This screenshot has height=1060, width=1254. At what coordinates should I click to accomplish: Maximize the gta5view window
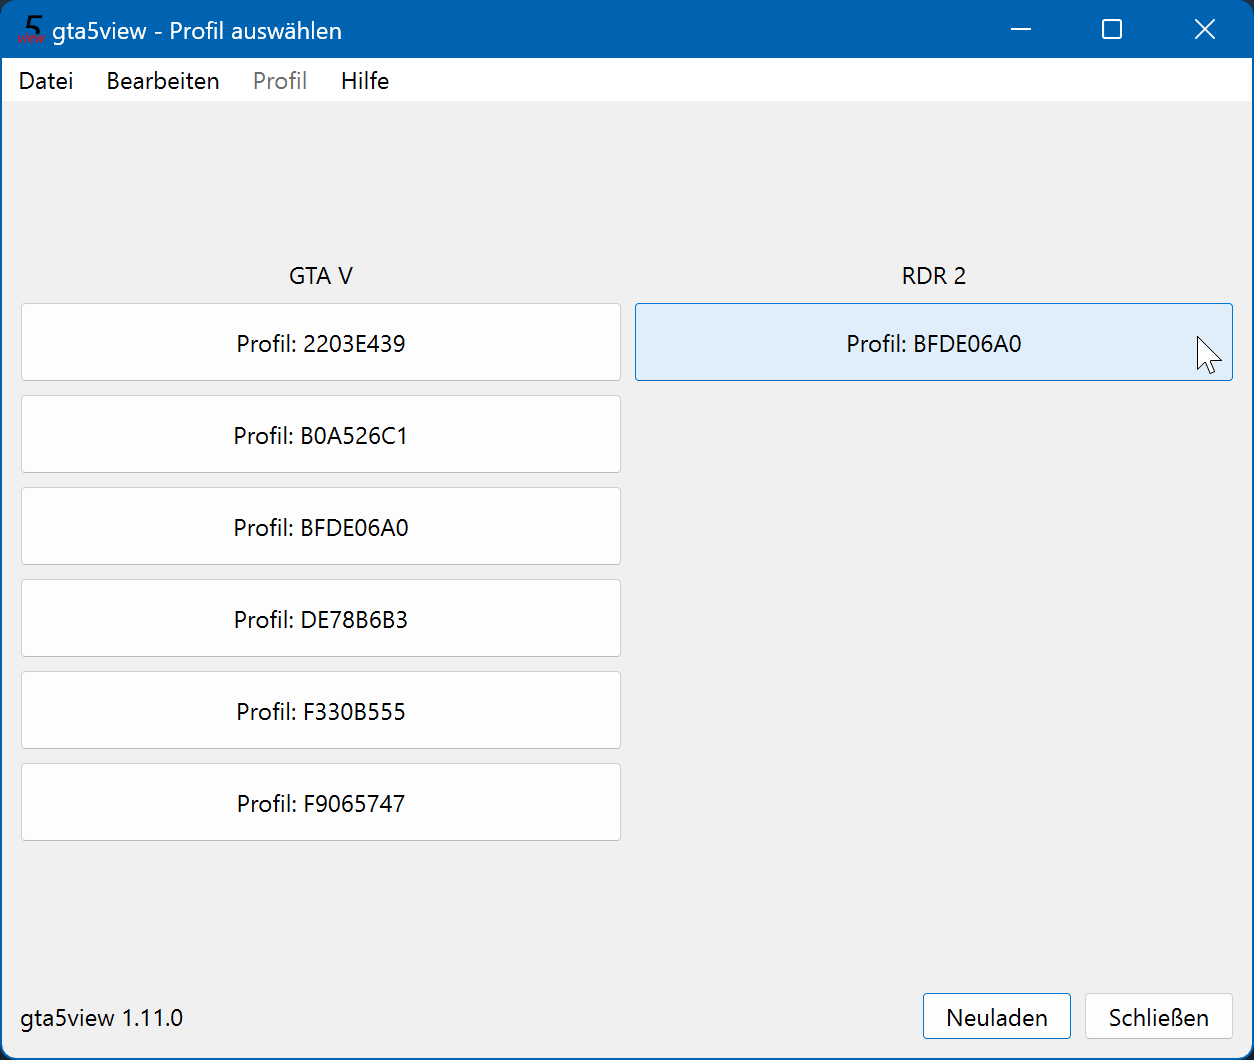[x=1112, y=30]
